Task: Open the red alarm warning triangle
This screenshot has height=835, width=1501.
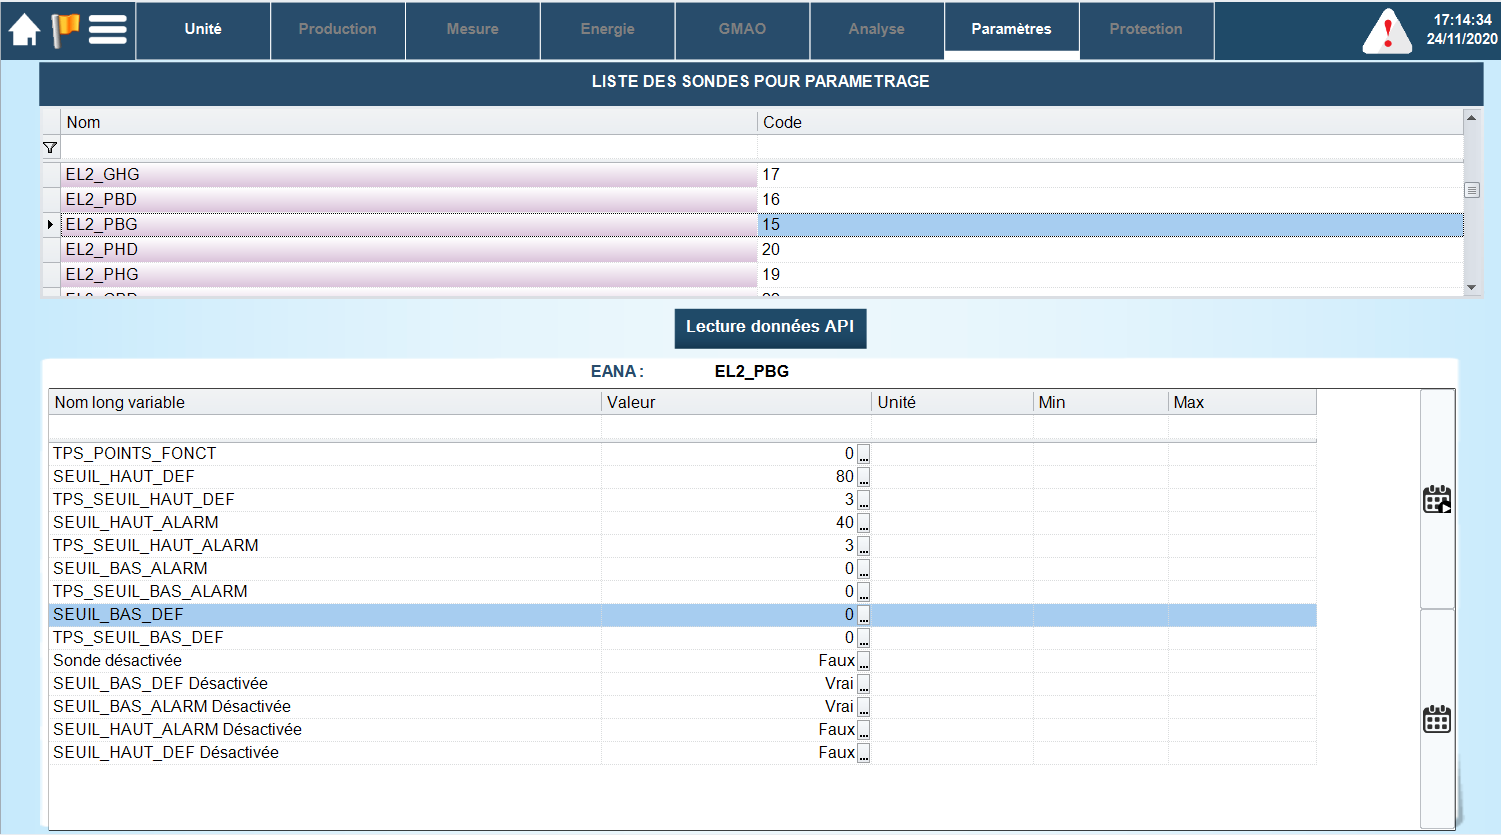Action: [x=1387, y=32]
